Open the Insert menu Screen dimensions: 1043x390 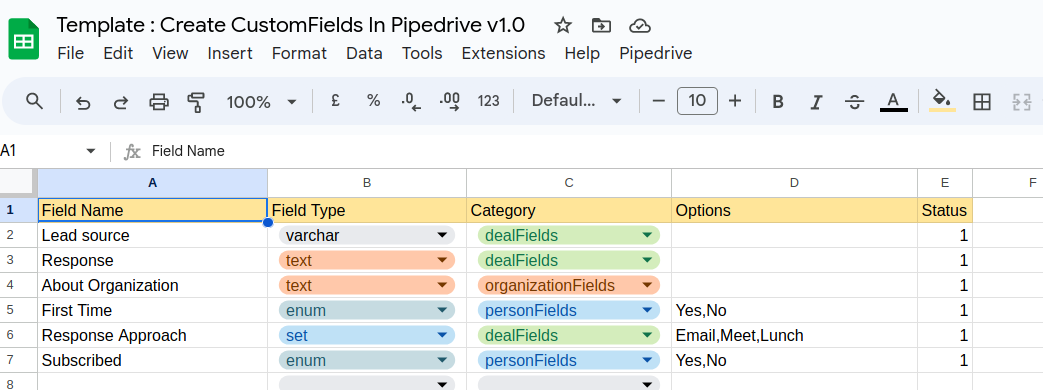point(230,53)
